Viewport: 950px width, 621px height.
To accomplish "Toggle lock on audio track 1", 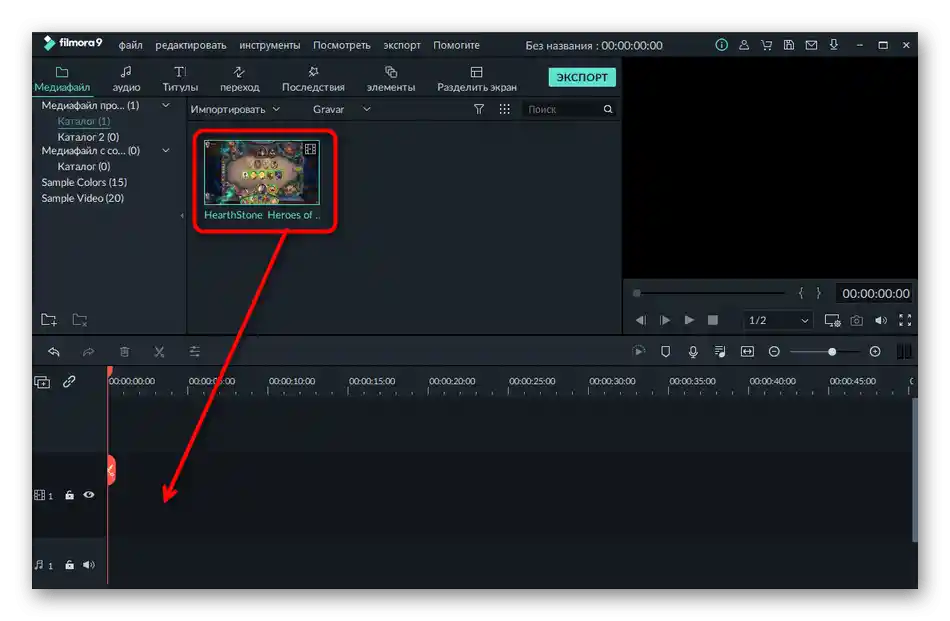I will click(70, 565).
